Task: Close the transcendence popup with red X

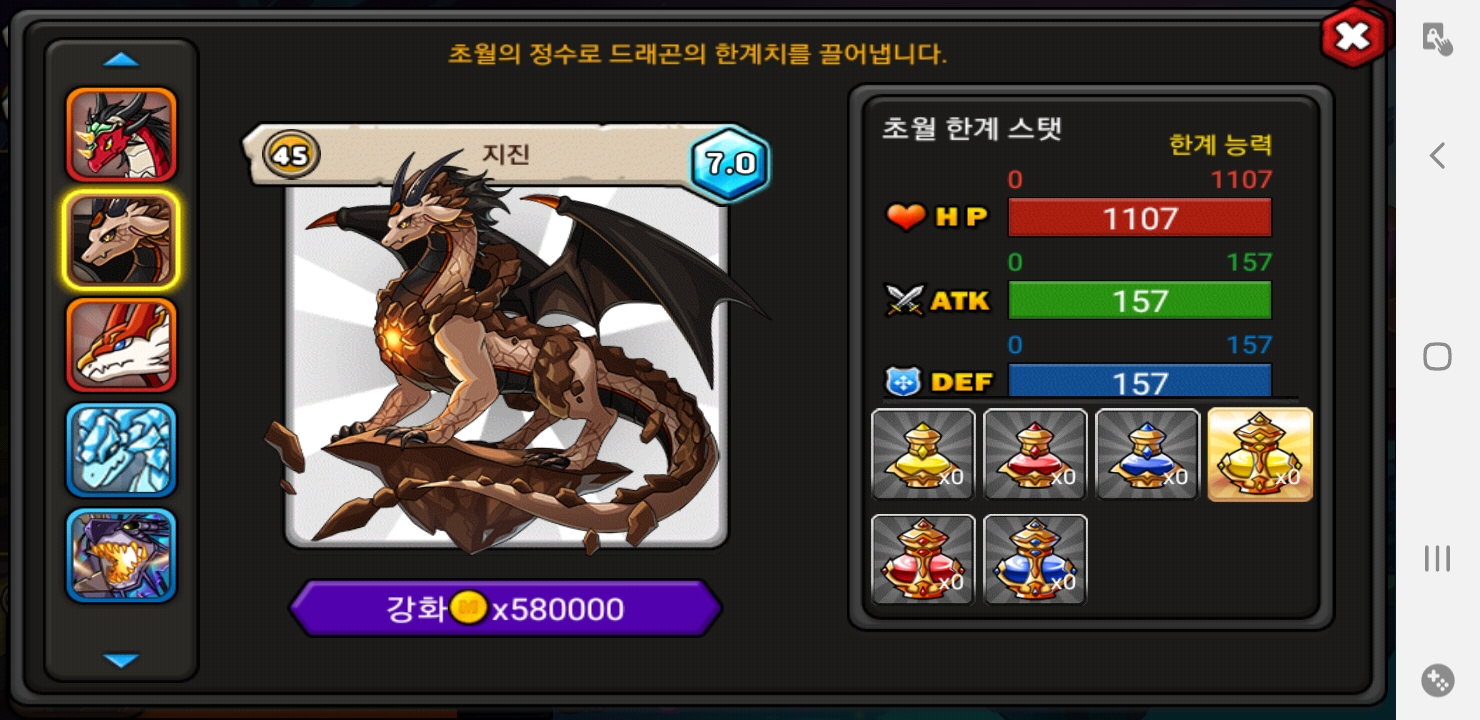Action: pos(1353,37)
